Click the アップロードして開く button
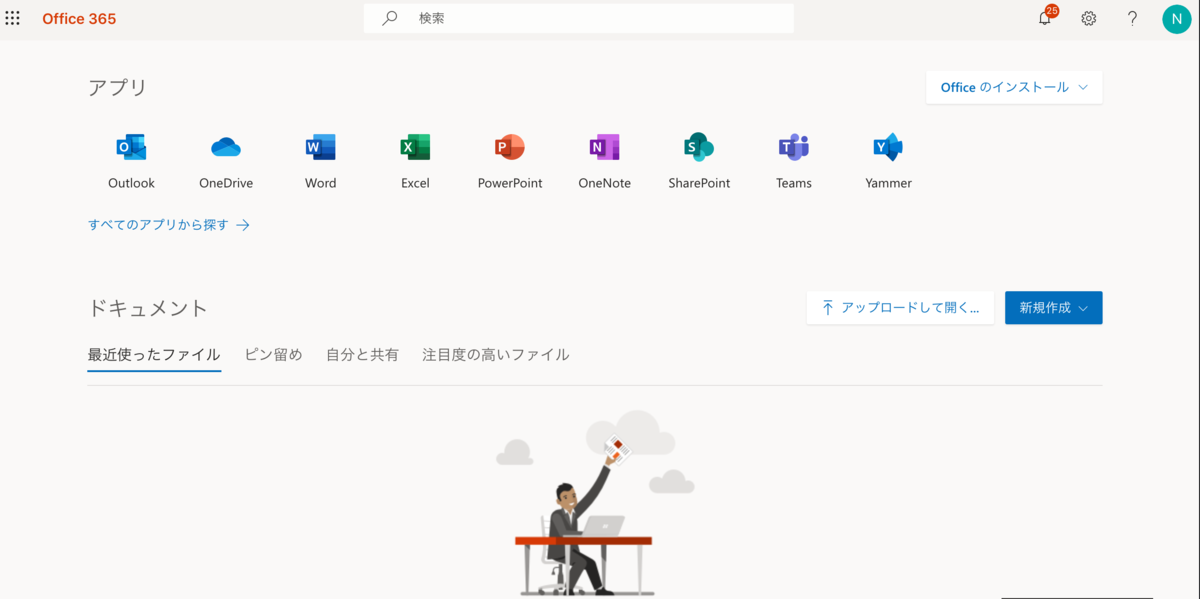This screenshot has width=1200, height=599. [x=900, y=308]
